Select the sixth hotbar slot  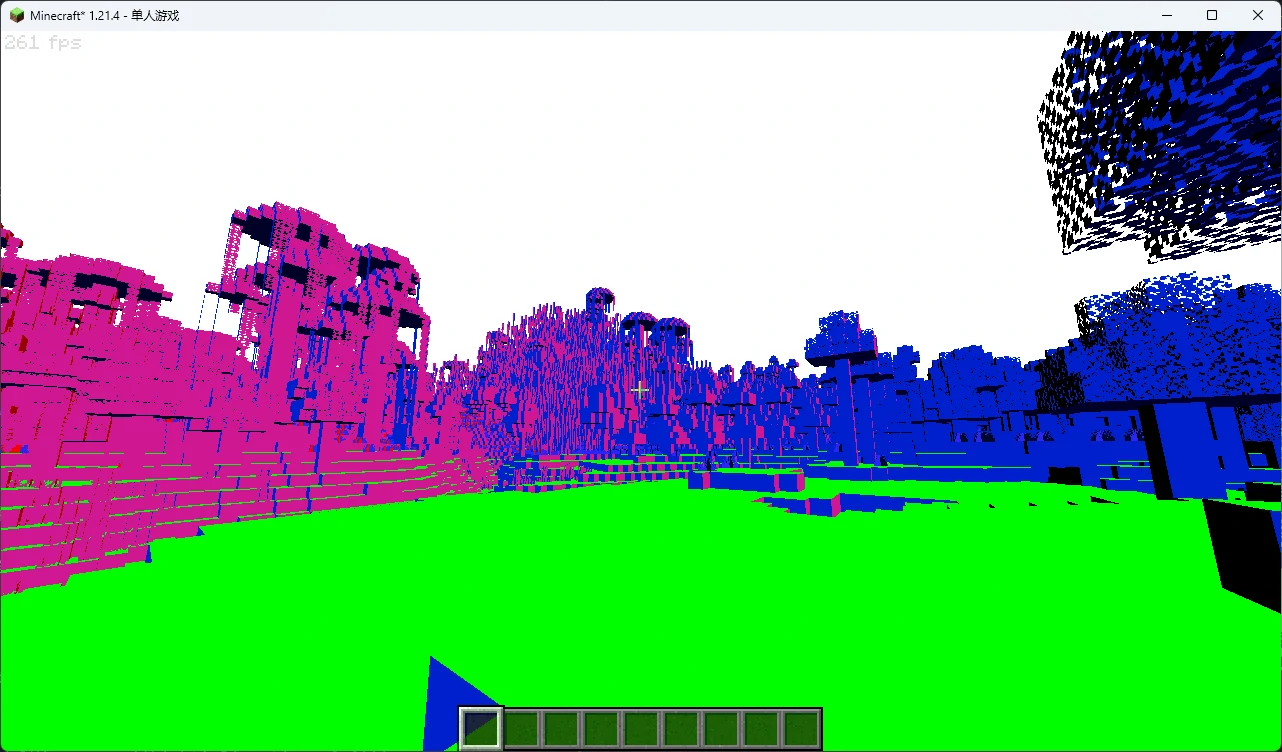click(x=680, y=728)
